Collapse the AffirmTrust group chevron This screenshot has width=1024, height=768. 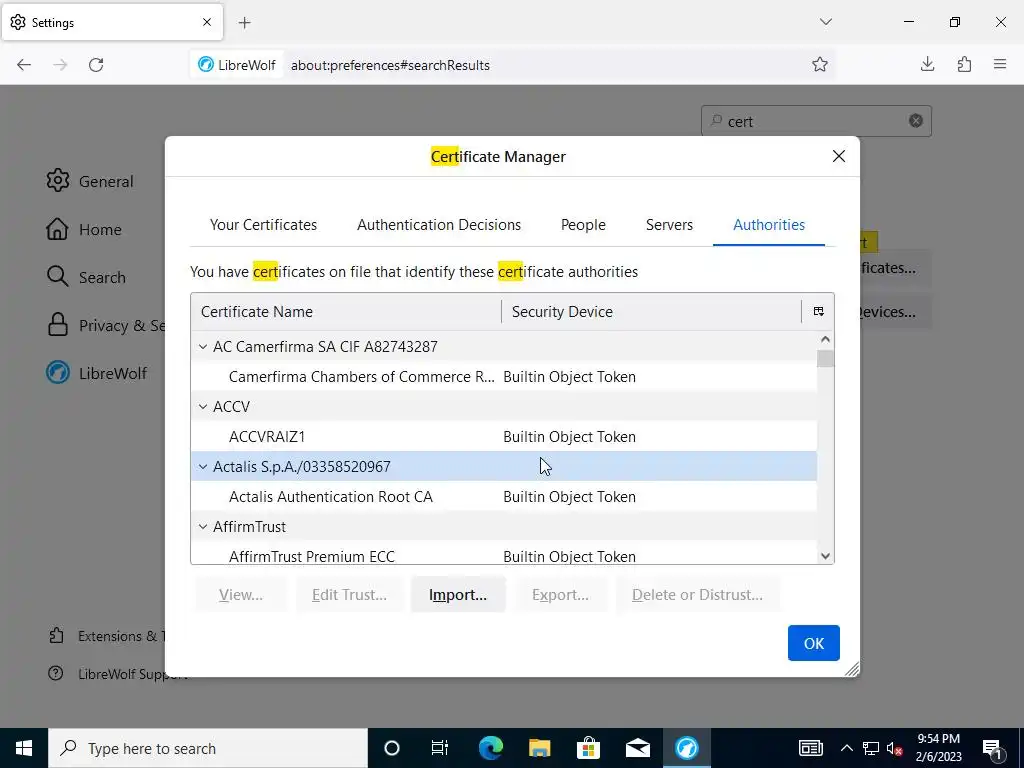pos(203,527)
